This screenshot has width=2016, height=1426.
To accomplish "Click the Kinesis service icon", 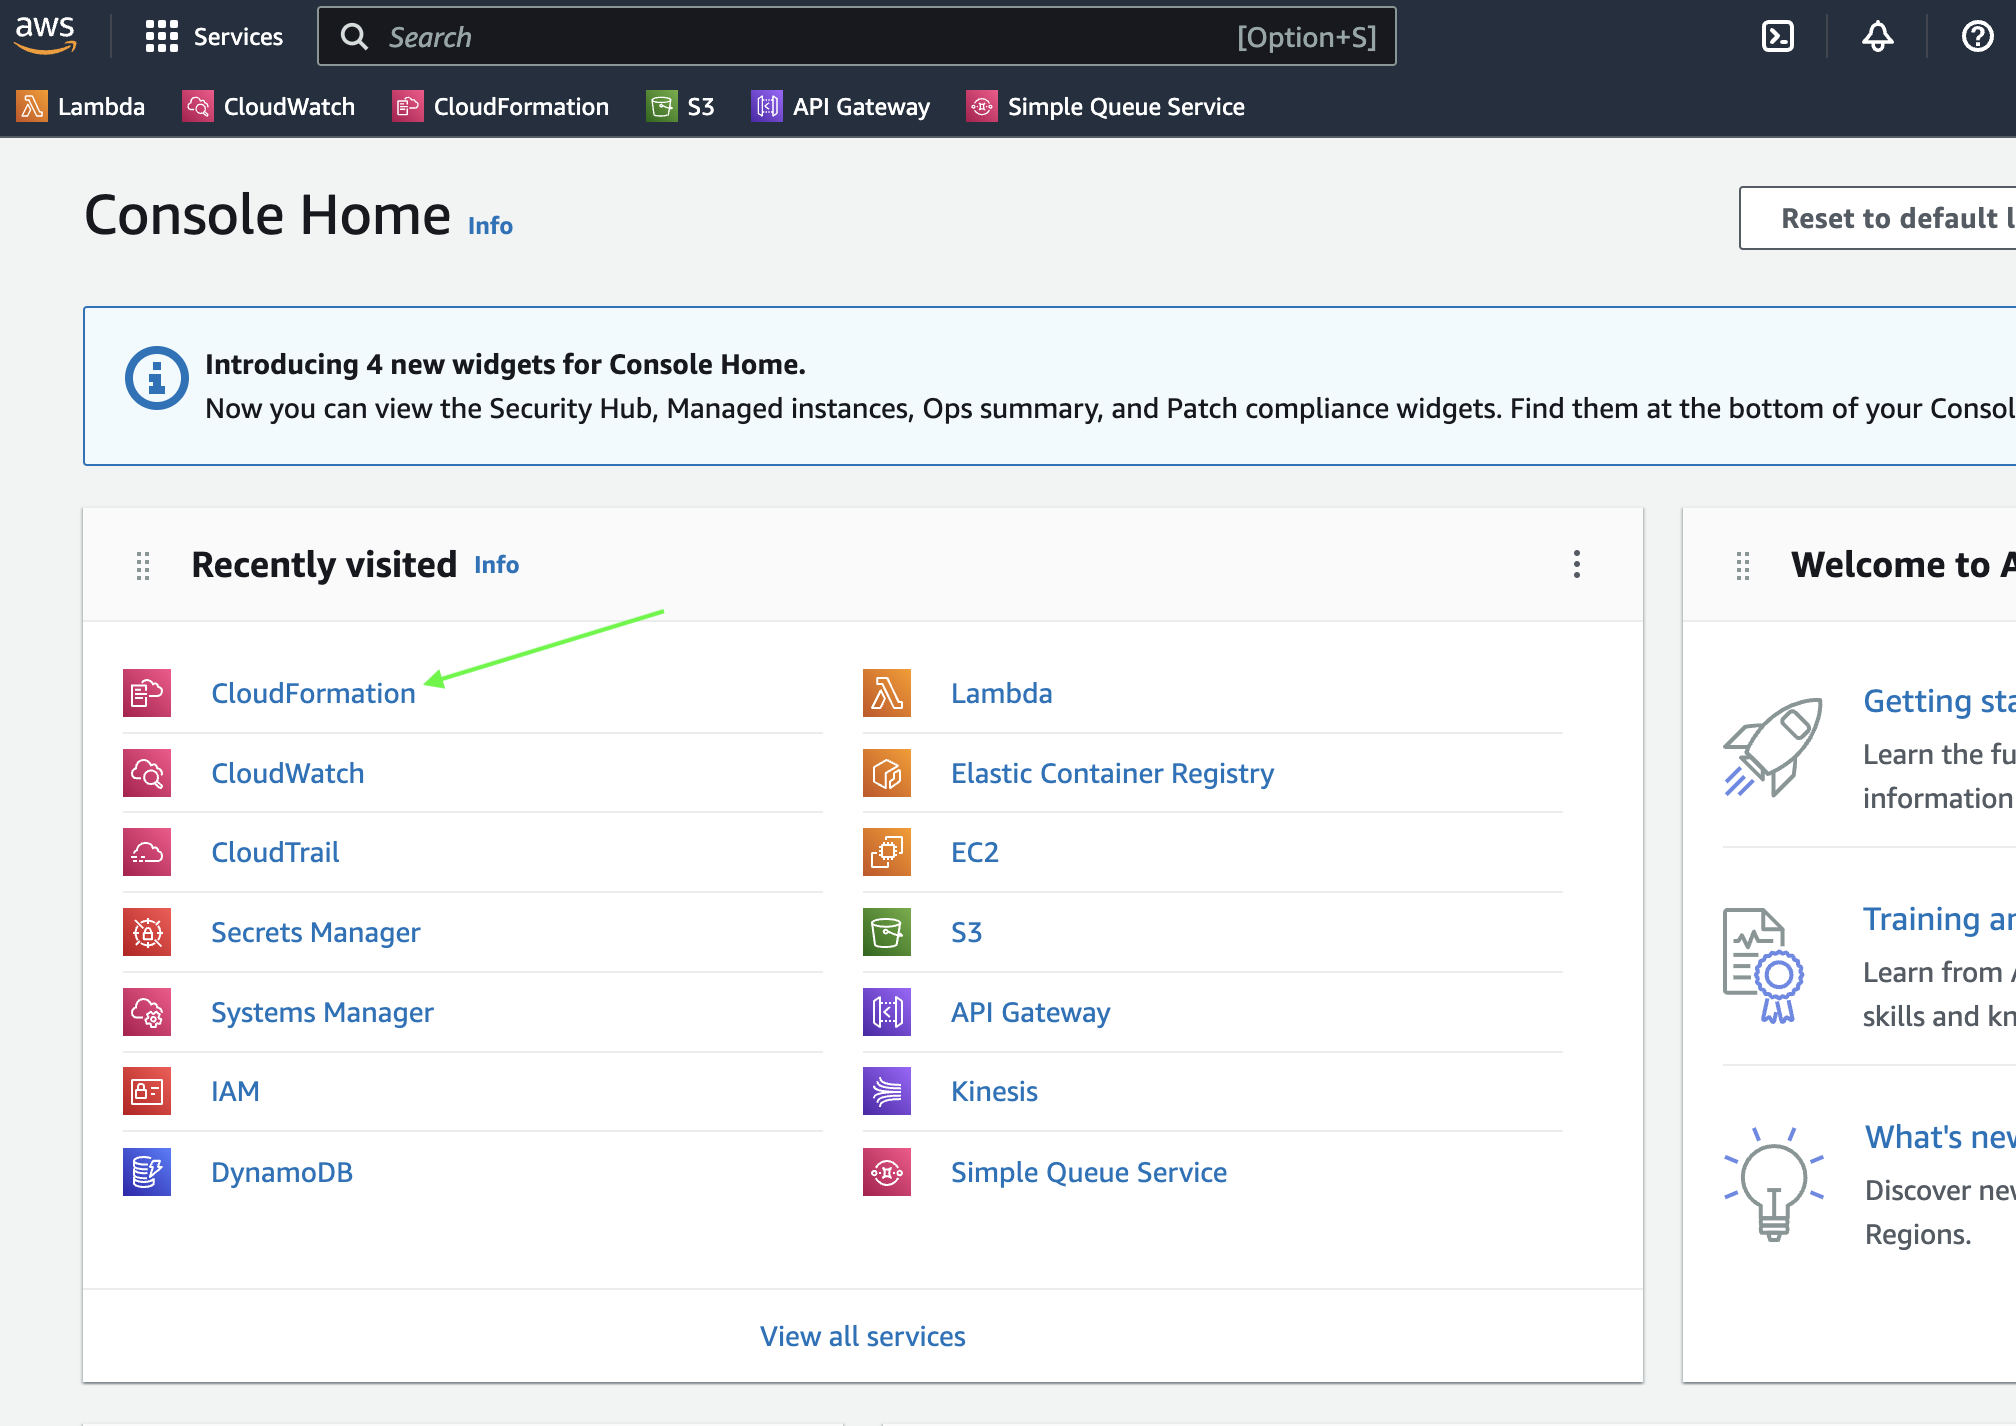I will click(887, 1091).
